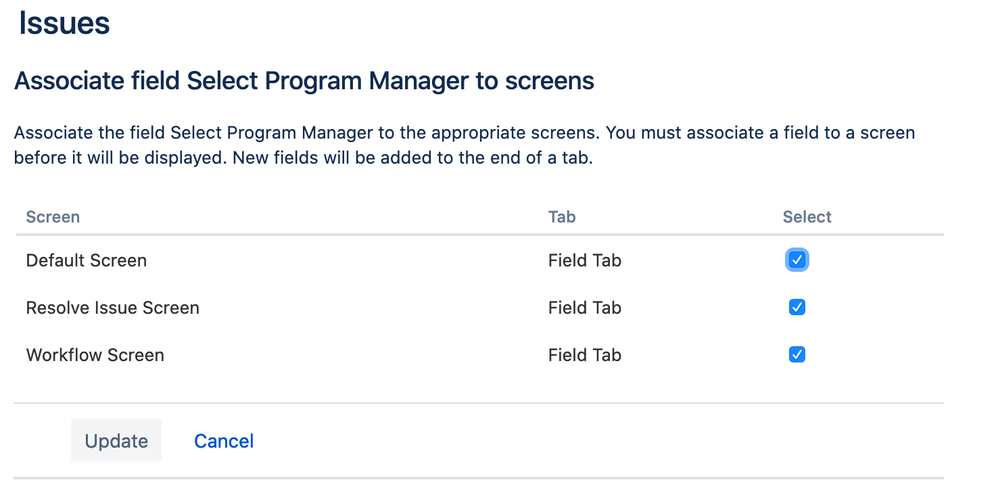Click Field Tab in the Workflow Screen row
This screenshot has width=998, height=495.
[584, 355]
